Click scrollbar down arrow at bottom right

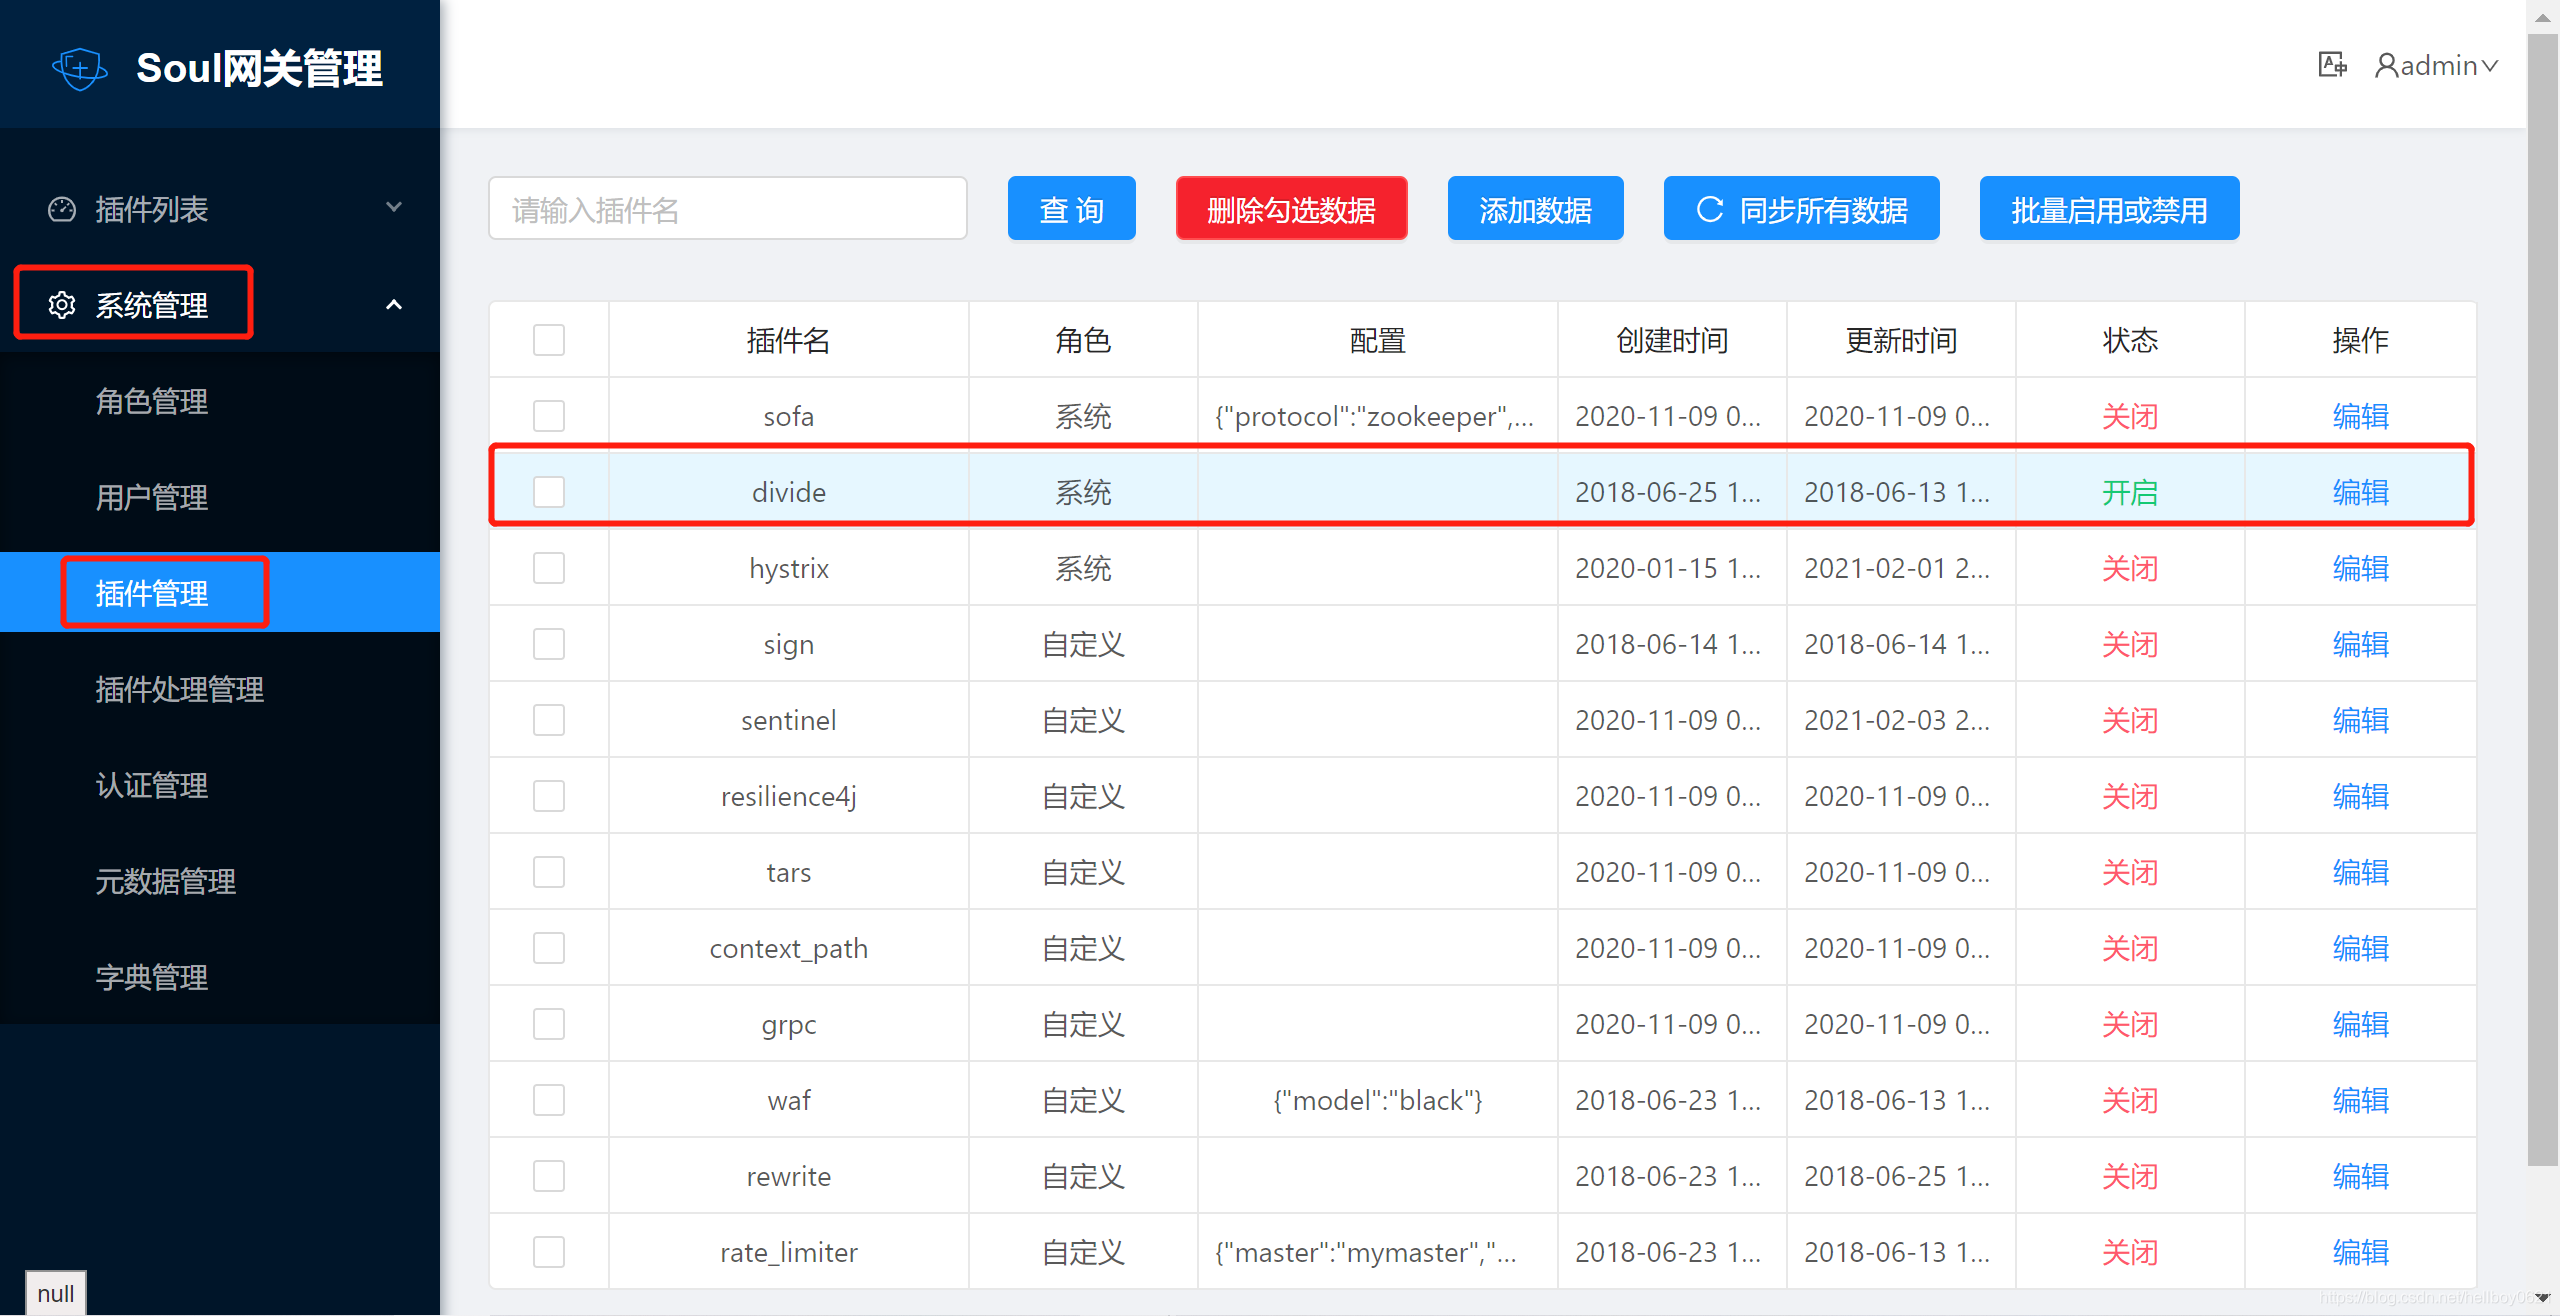click(x=2543, y=1298)
